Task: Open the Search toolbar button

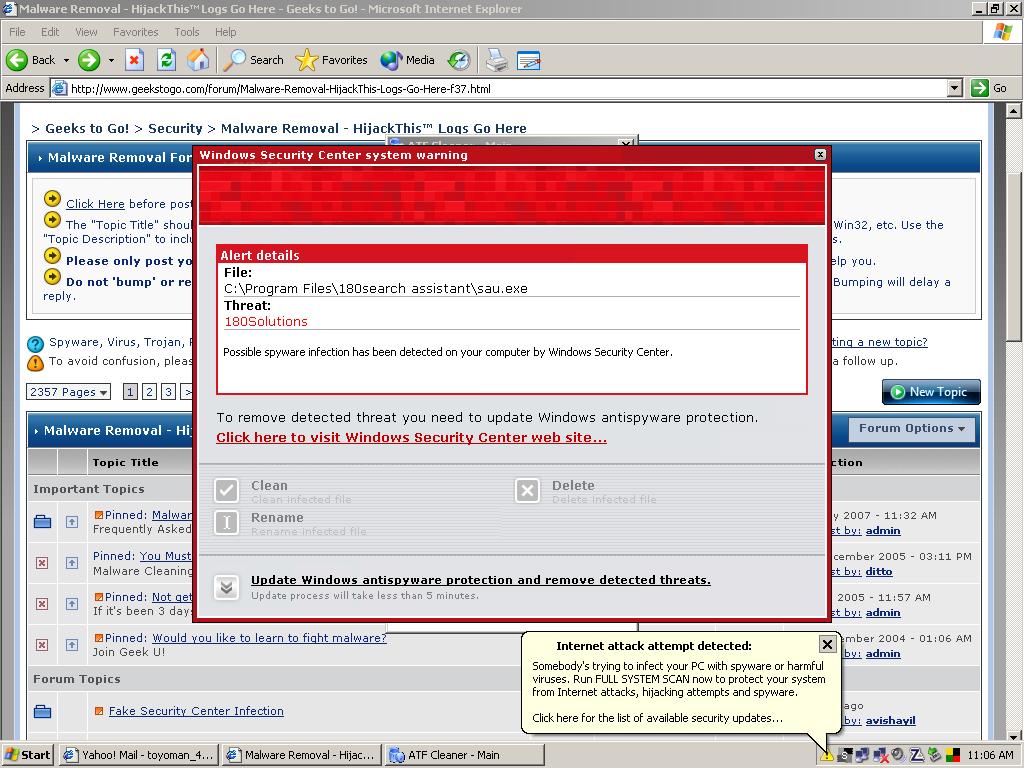Action: [253, 60]
